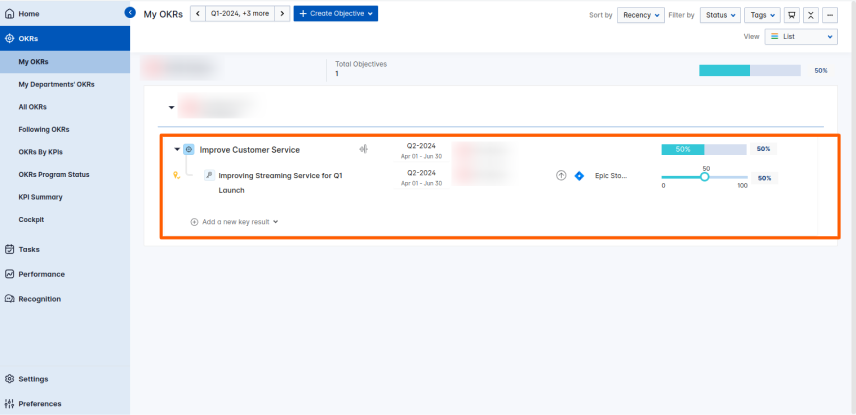Screen dimensions: 856x415
Task: Expand the Add a new key result chevron
Action: (276, 222)
